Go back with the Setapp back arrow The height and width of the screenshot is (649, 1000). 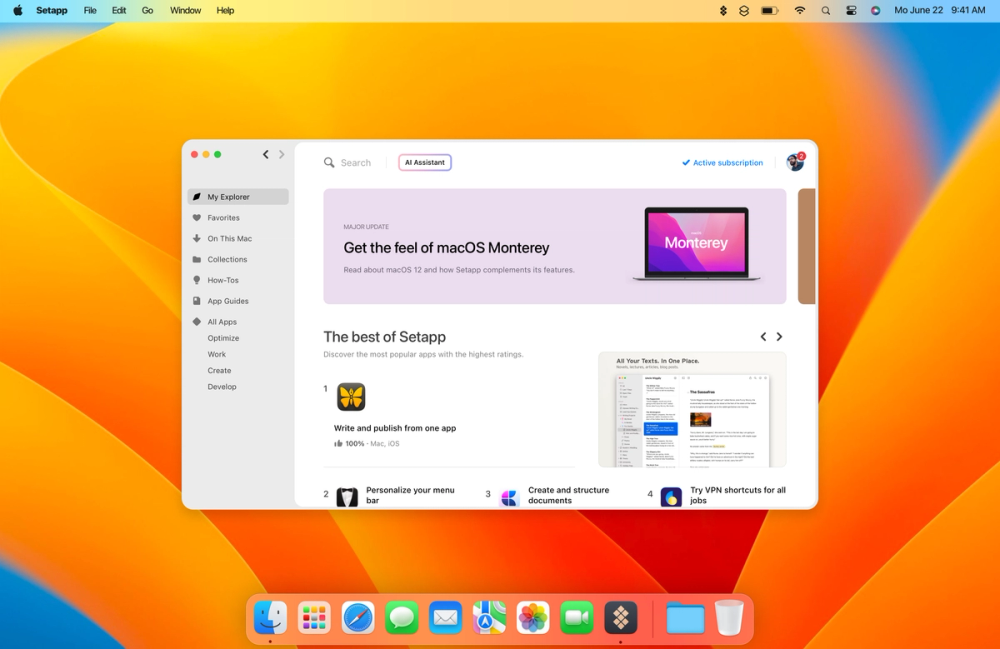coord(266,154)
